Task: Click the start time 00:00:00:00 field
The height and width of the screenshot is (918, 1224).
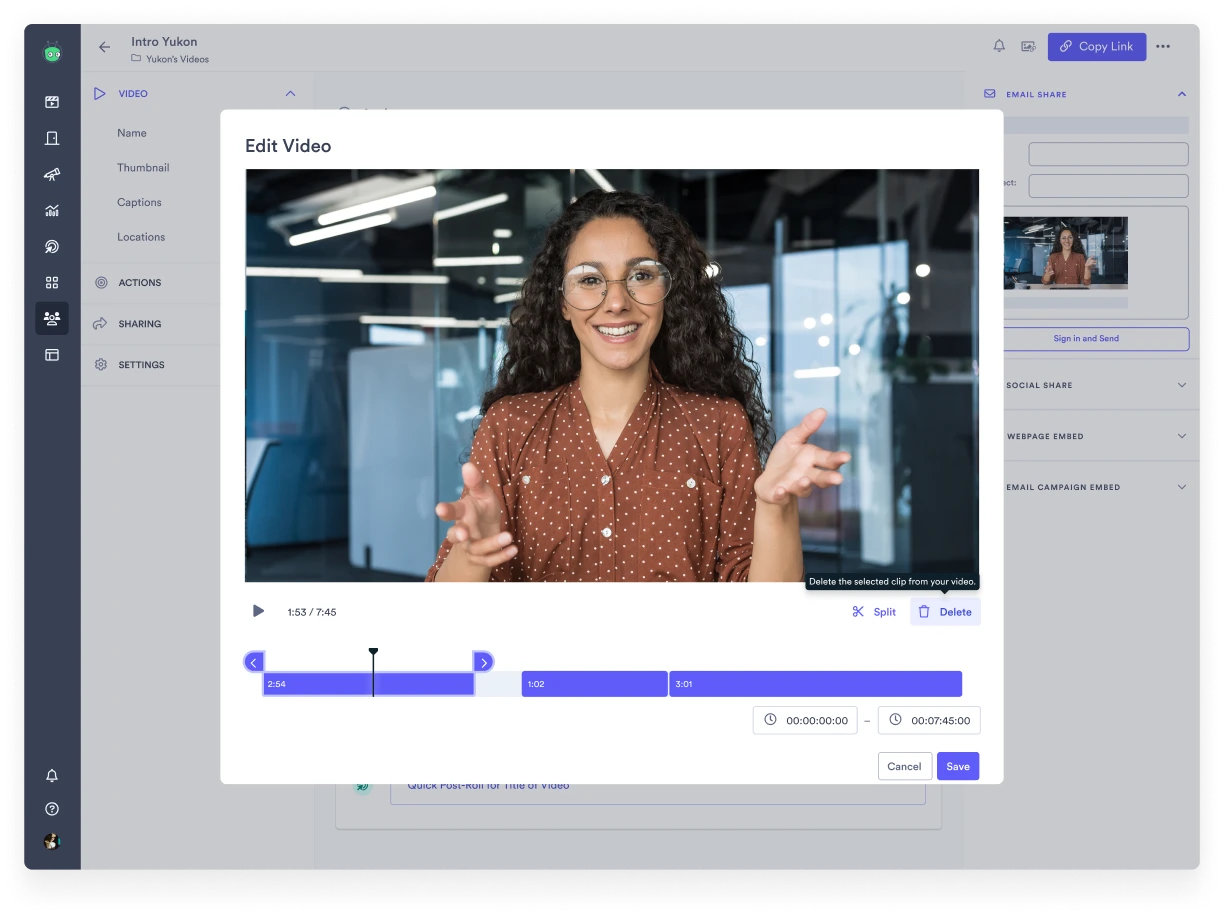Action: point(805,720)
